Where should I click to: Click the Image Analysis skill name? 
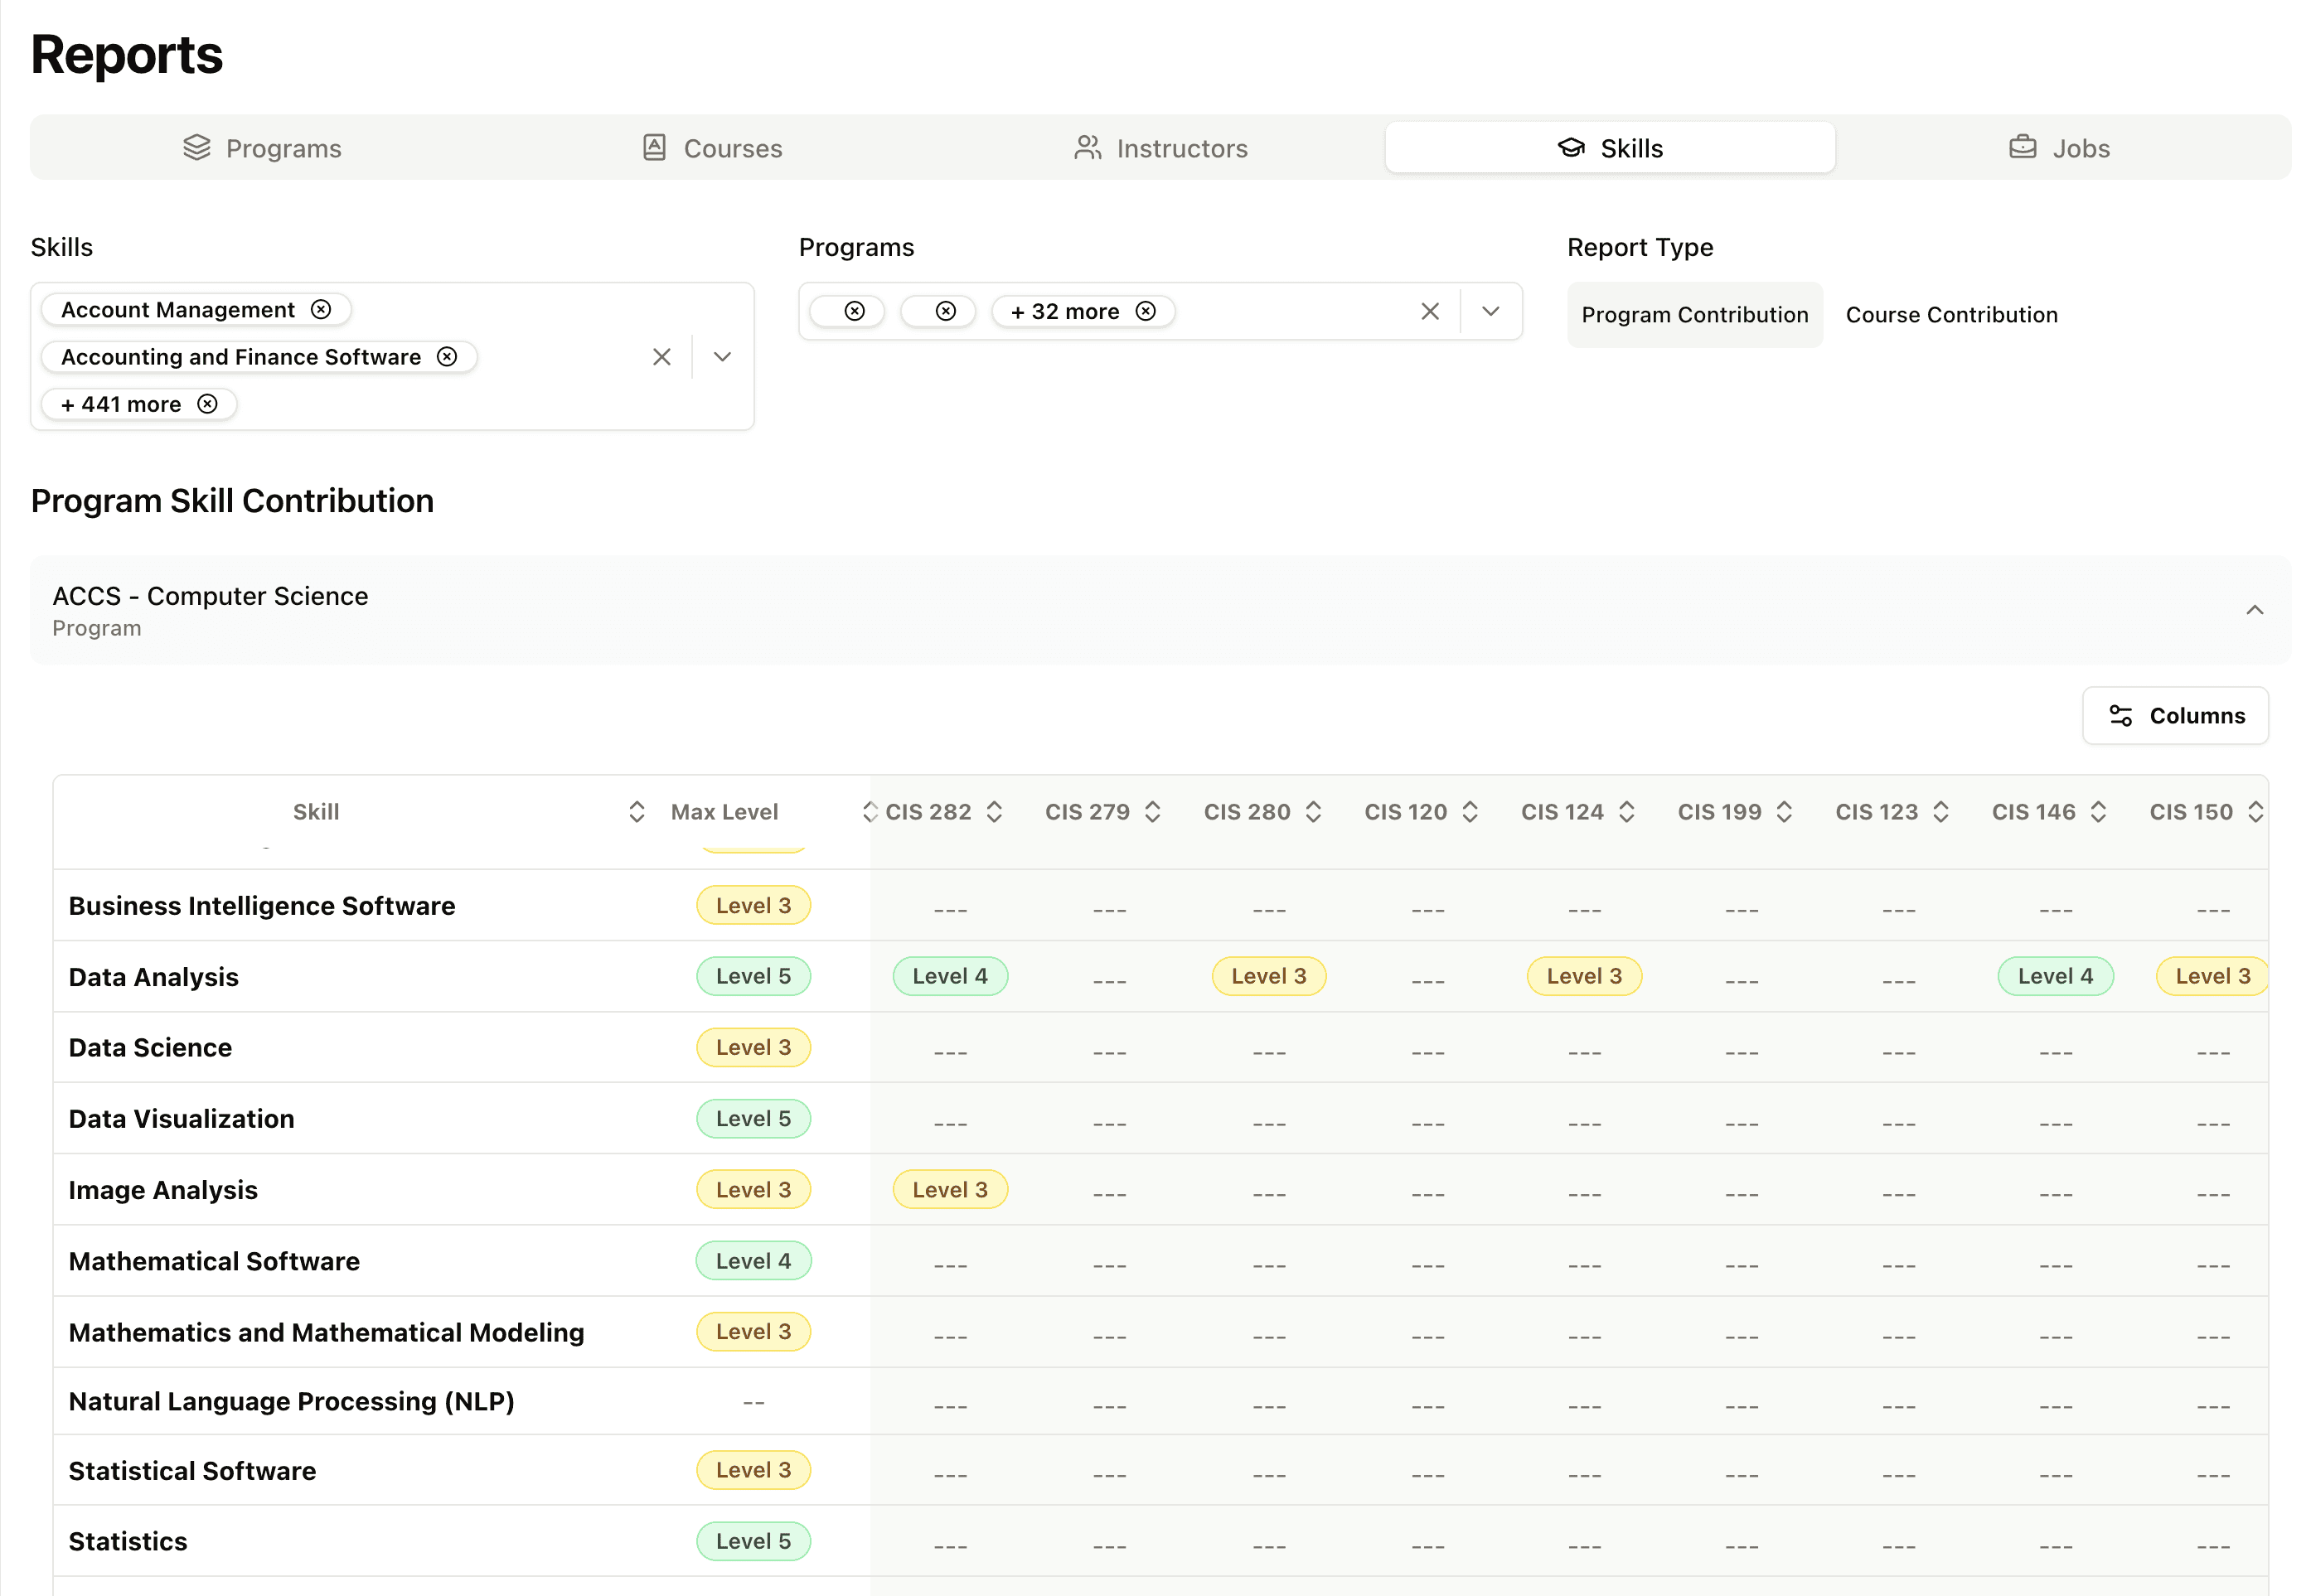point(163,1190)
